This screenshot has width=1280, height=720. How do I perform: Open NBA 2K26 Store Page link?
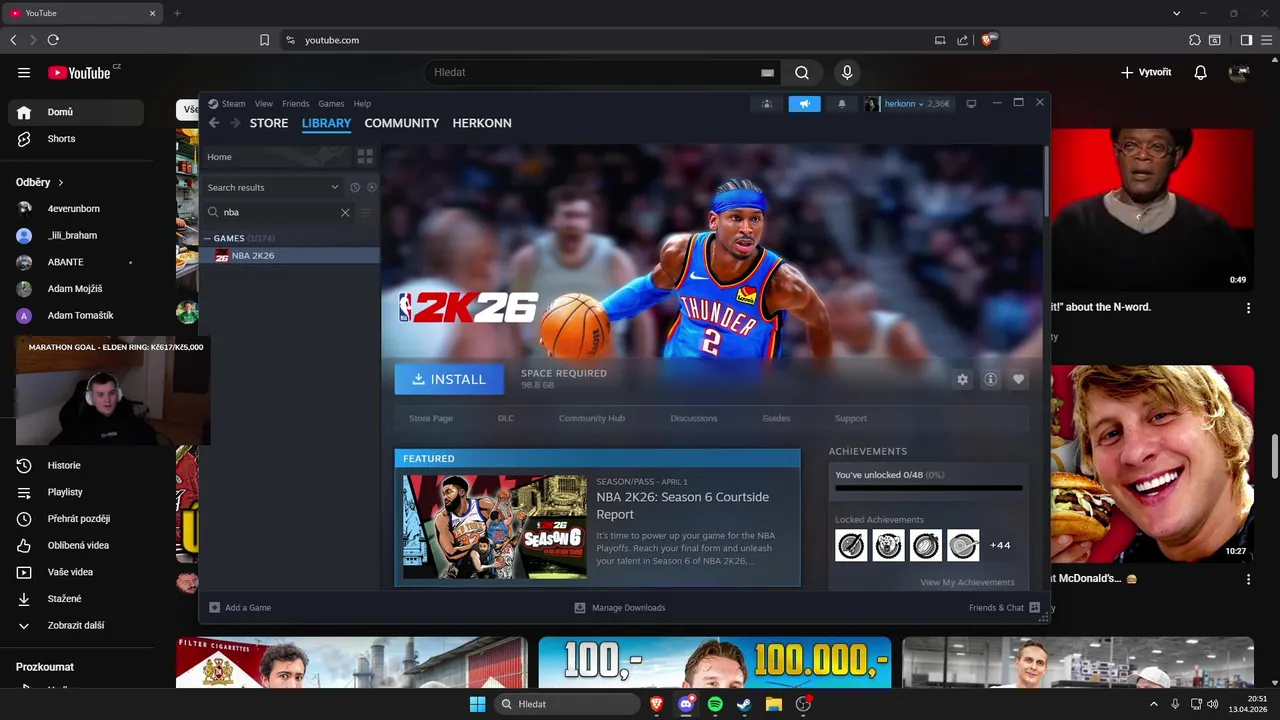431,418
